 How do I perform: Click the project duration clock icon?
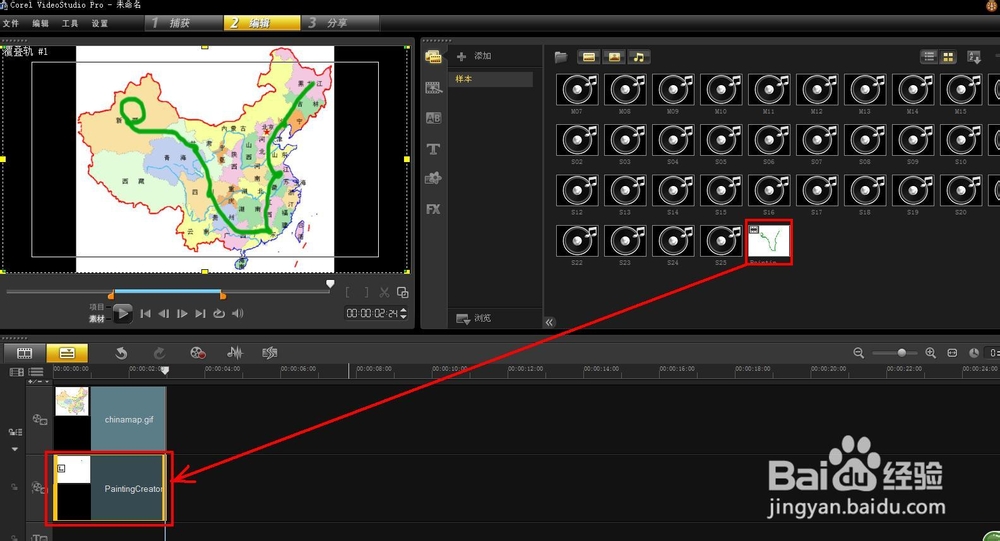(x=973, y=353)
